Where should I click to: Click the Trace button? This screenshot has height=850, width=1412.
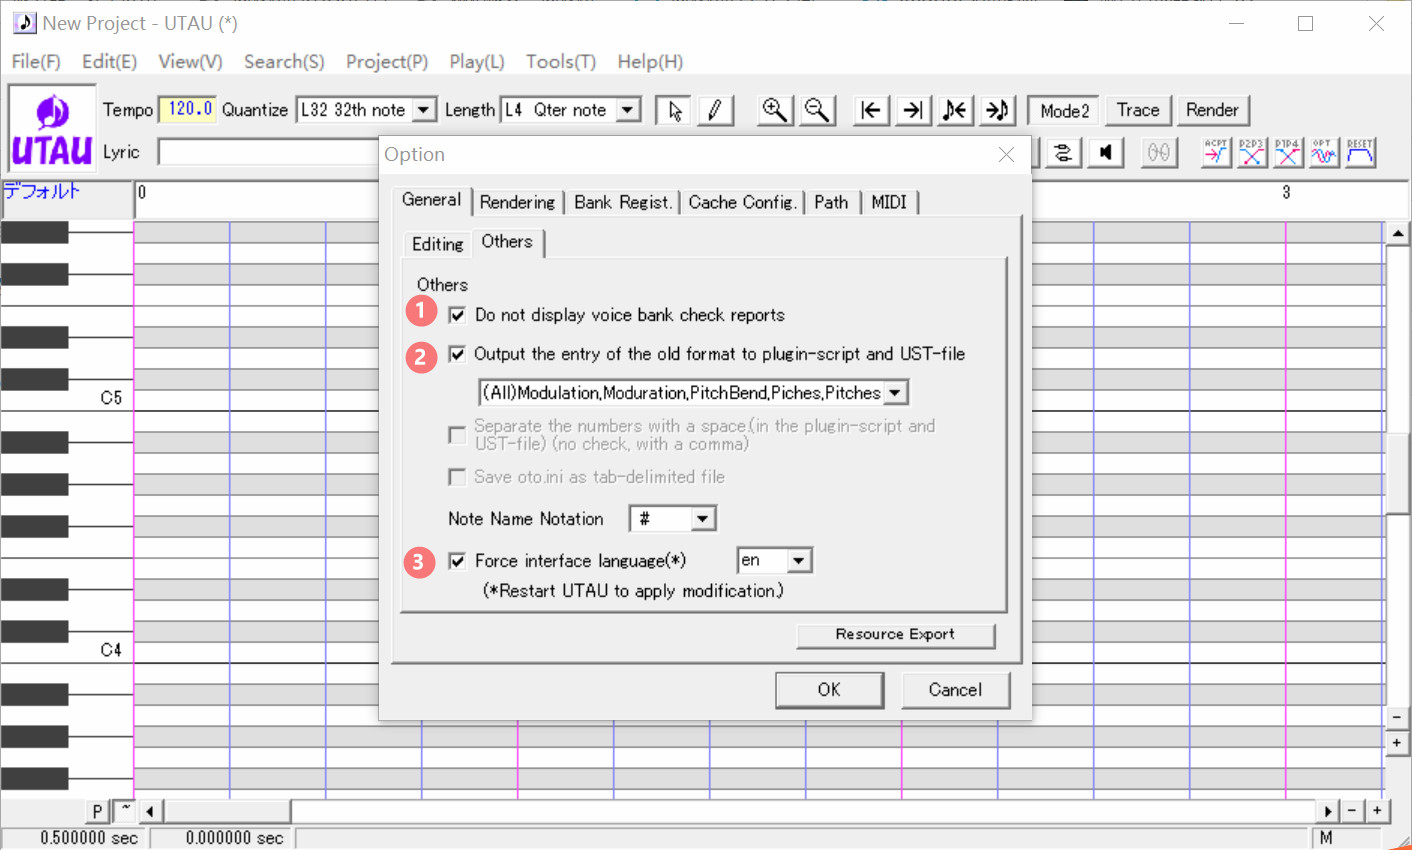1138,110
